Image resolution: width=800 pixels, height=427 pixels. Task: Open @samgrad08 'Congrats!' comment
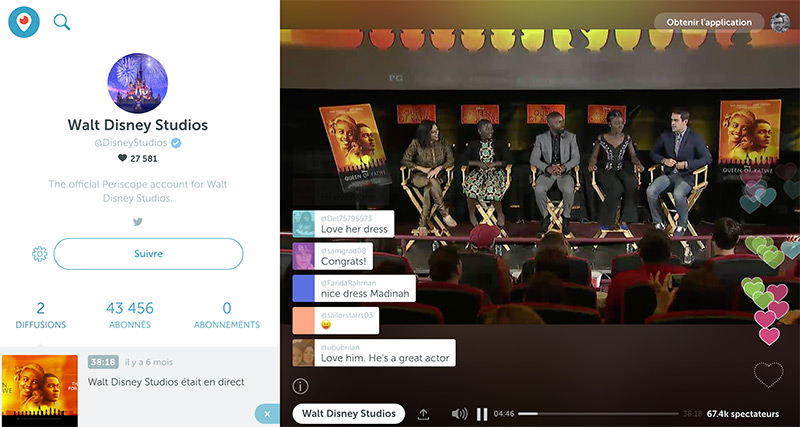click(x=333, y=256)
